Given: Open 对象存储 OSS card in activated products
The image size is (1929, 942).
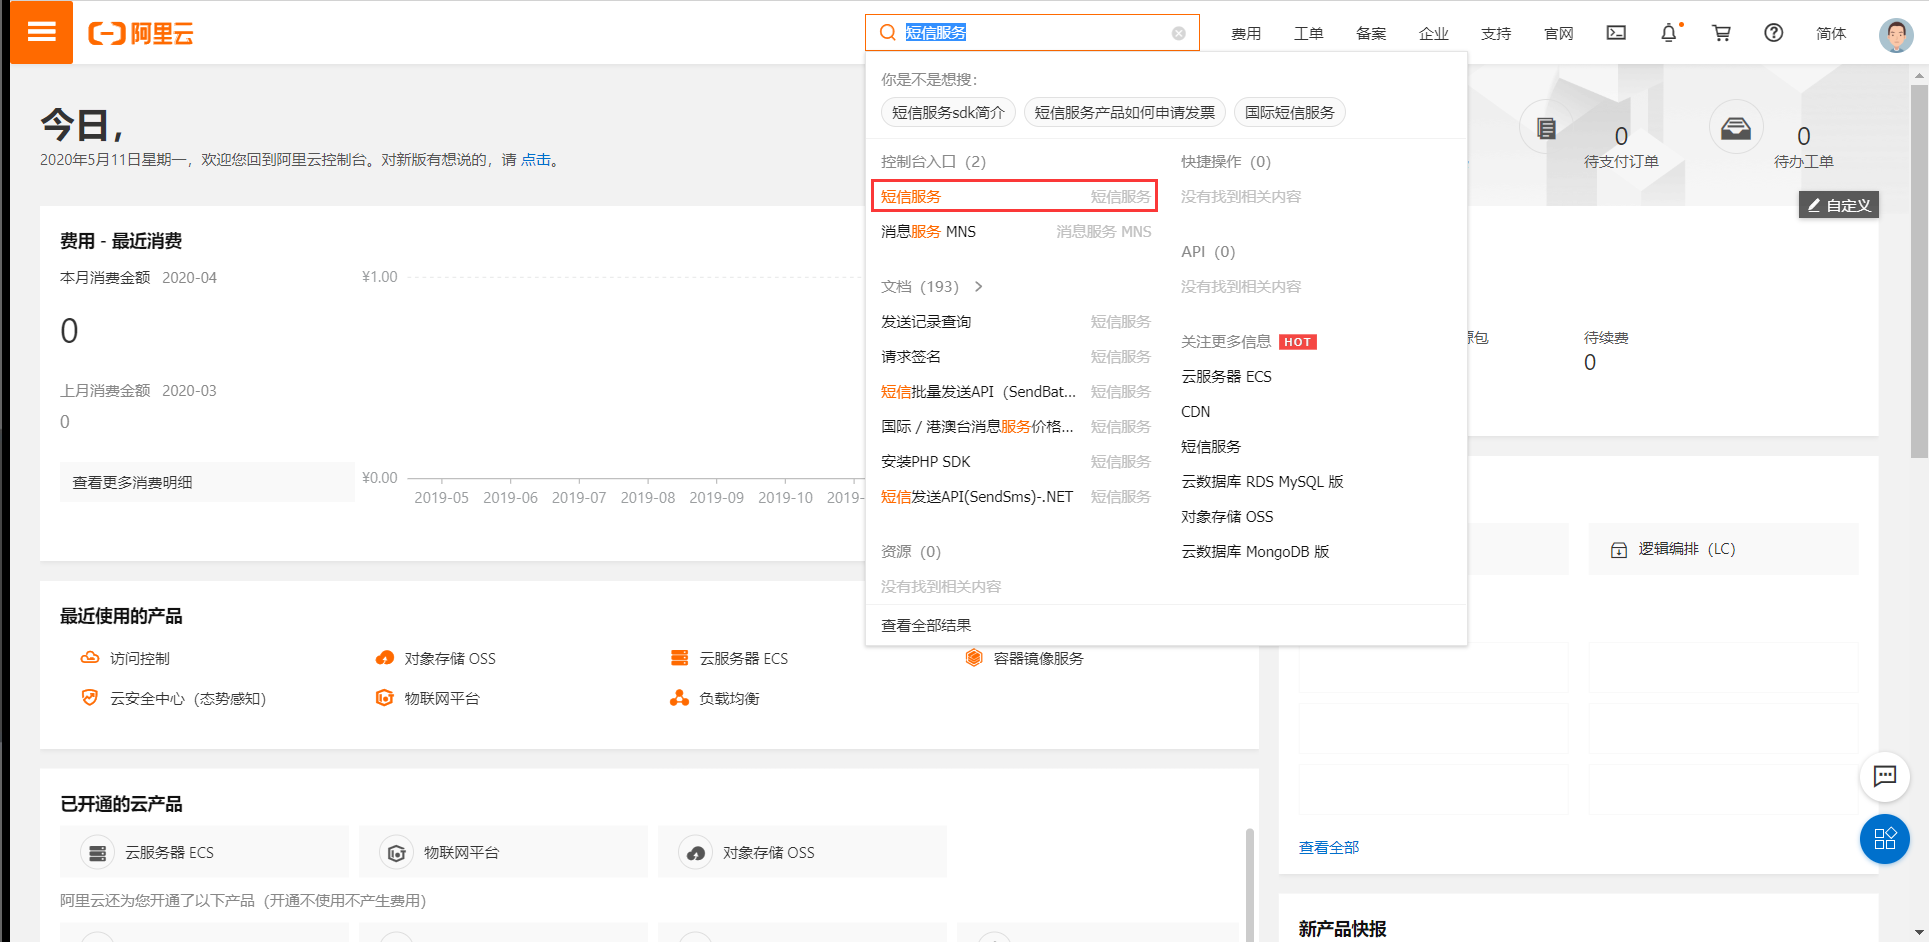Looking at the screenshot, I should tap(802, 852).
